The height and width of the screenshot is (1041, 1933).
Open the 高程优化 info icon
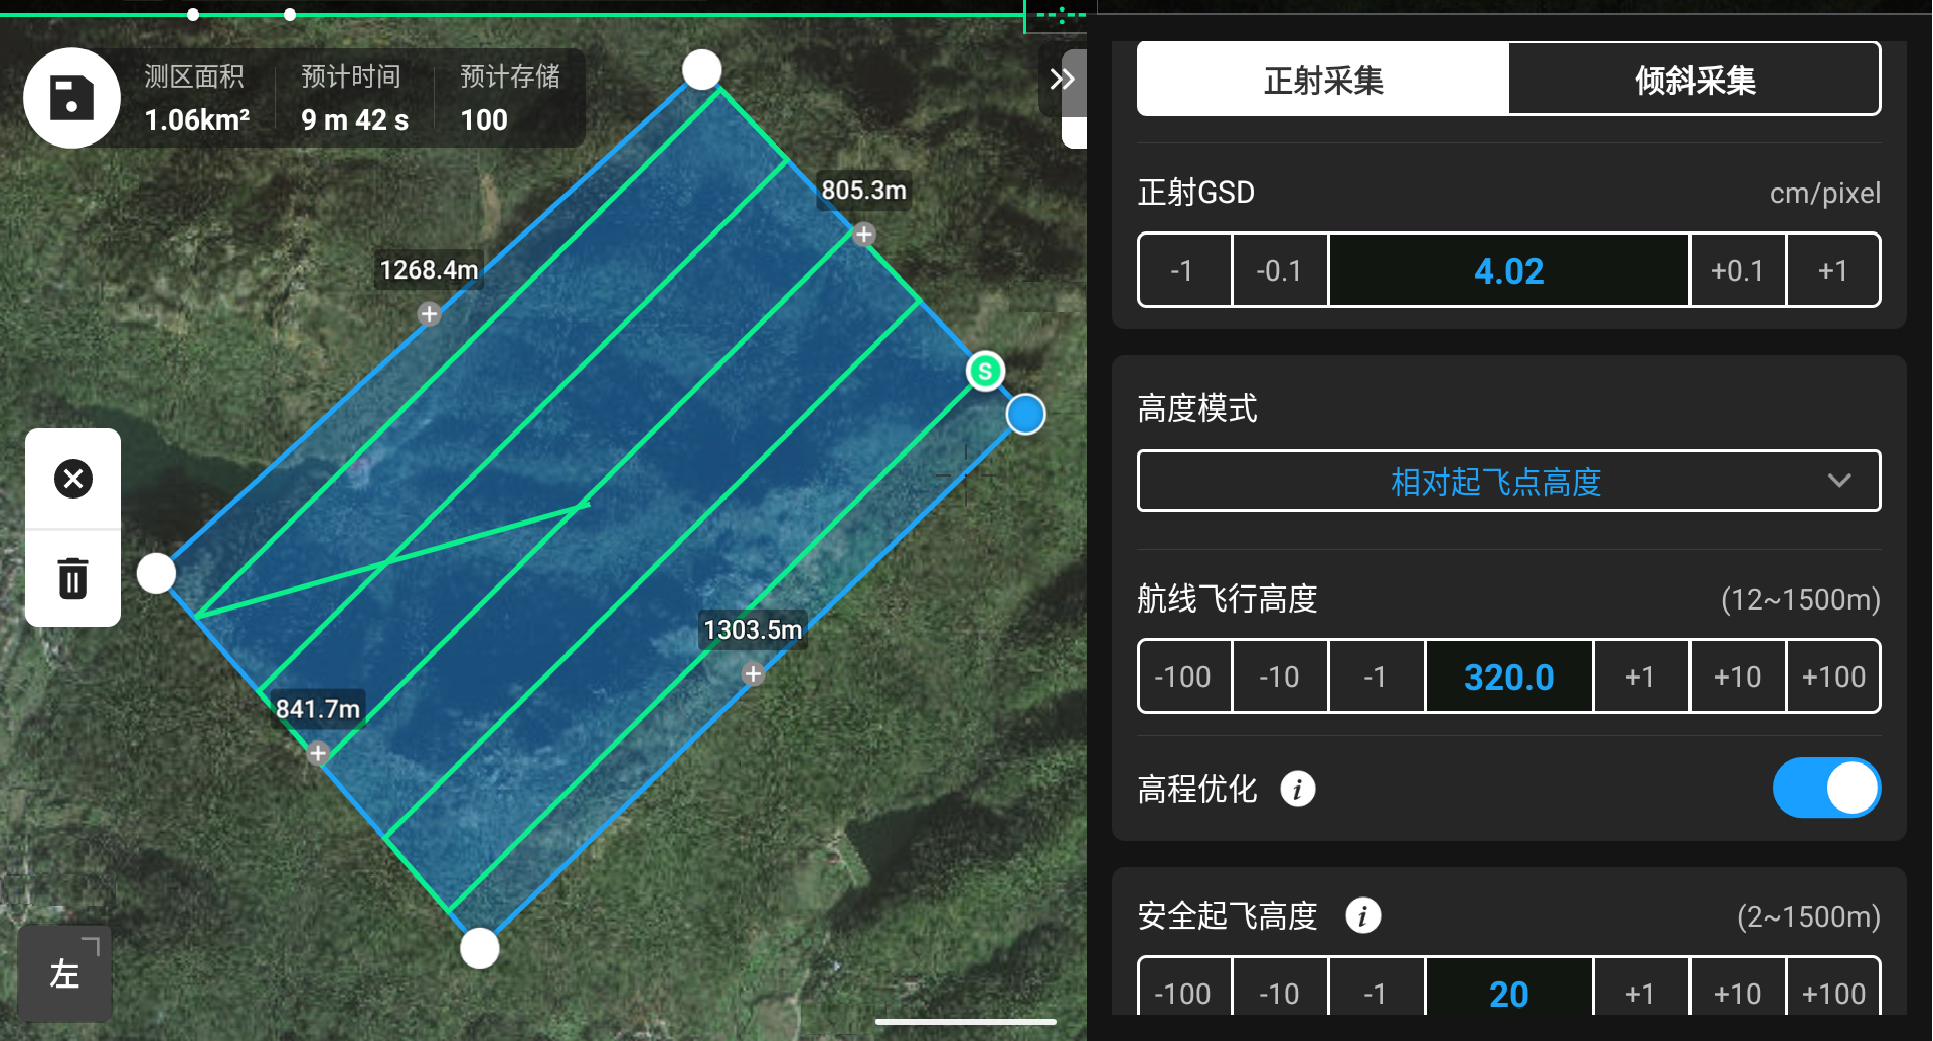pyautogui.click(x=1298, y=789)
